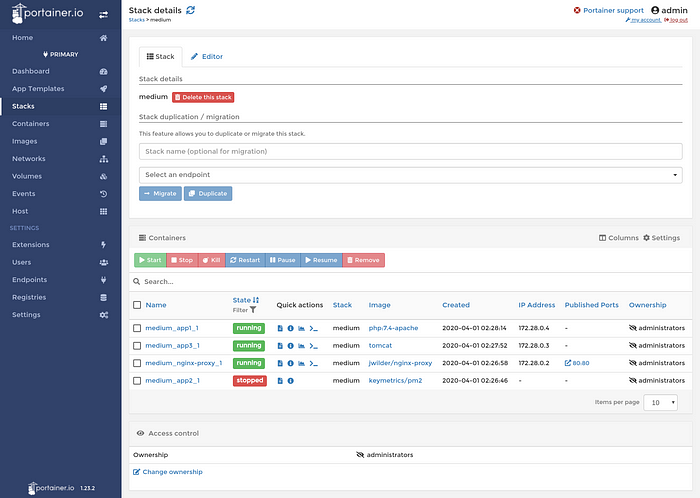Refresh stack details with the sync icon

tap(191, 10)
